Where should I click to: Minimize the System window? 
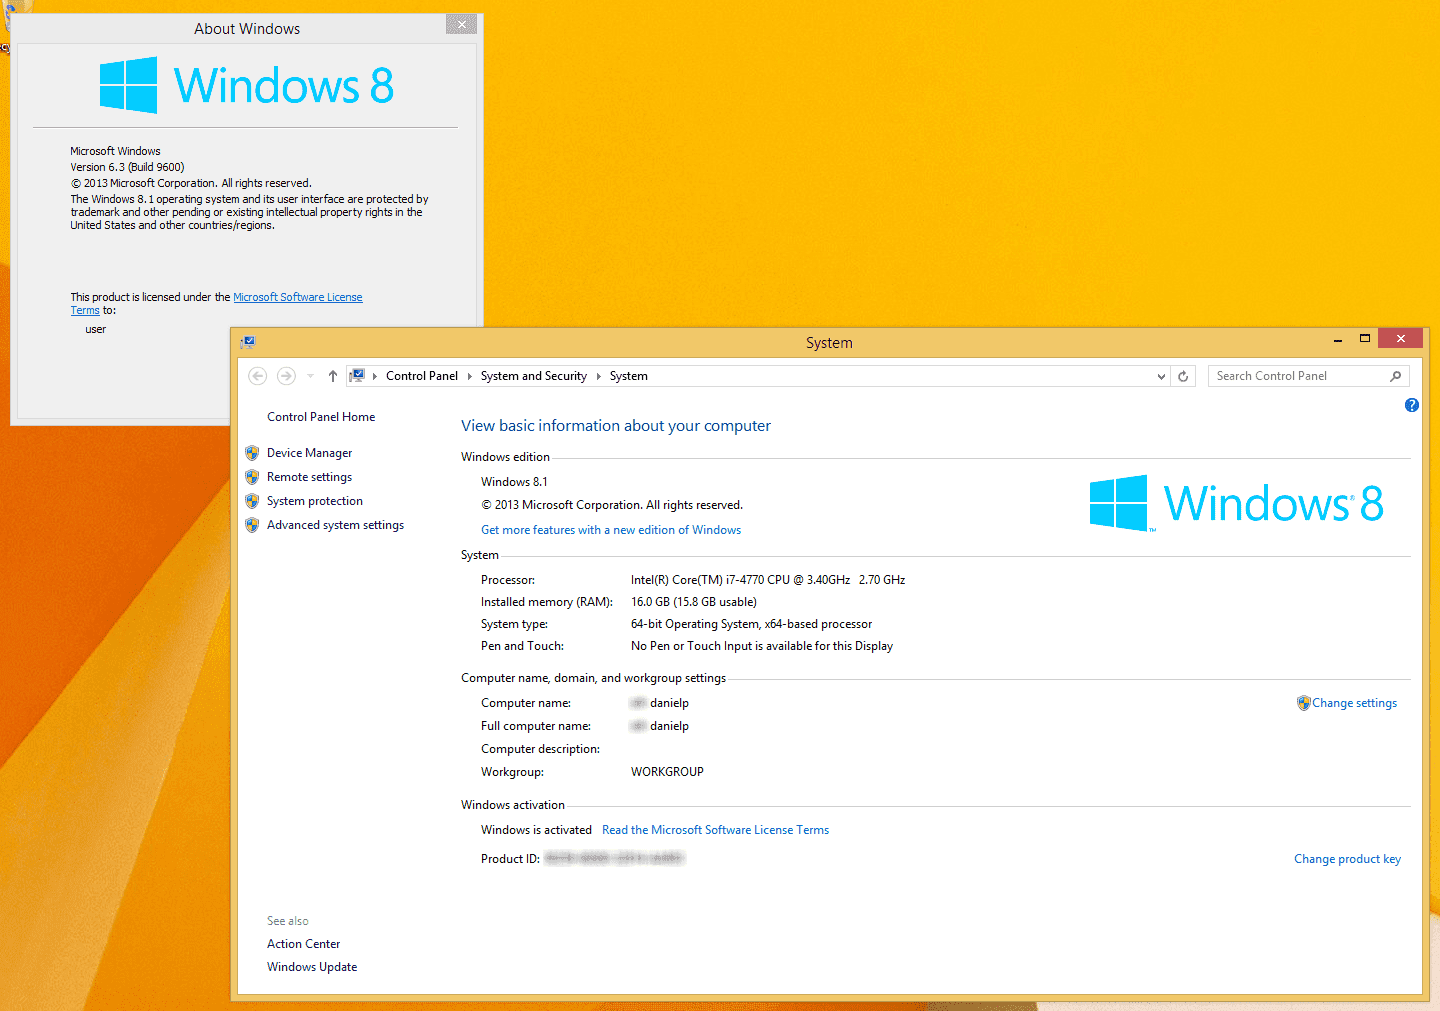[x=1338, y=340]
